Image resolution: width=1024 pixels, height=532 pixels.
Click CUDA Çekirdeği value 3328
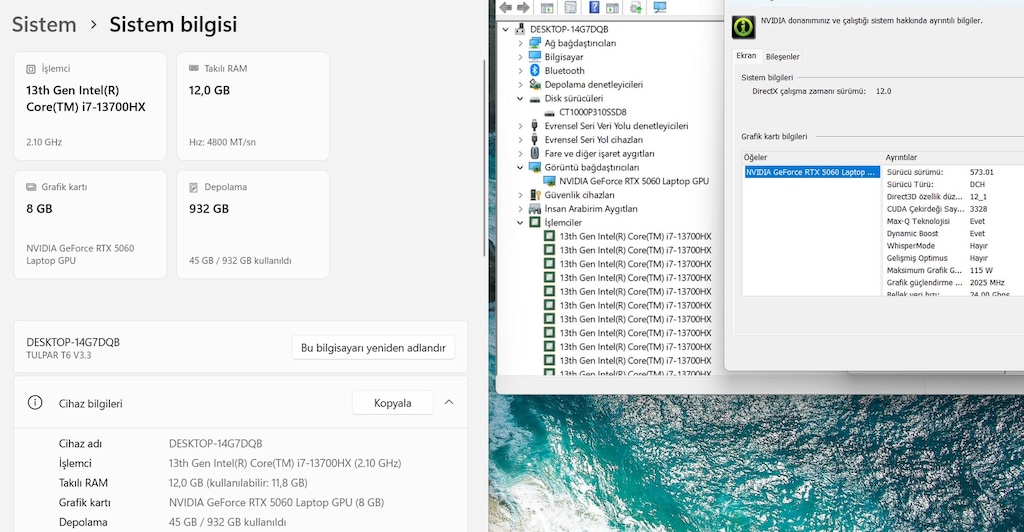978,209
